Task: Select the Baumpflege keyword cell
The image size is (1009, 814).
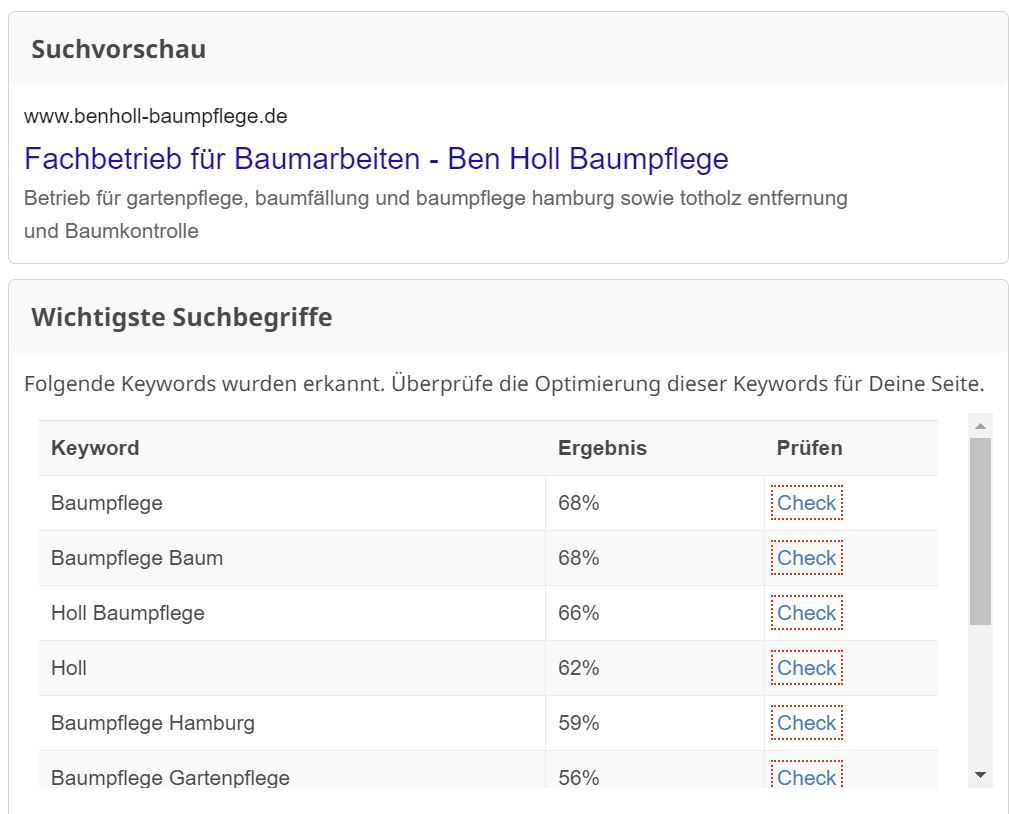Action: pos(292,503)
